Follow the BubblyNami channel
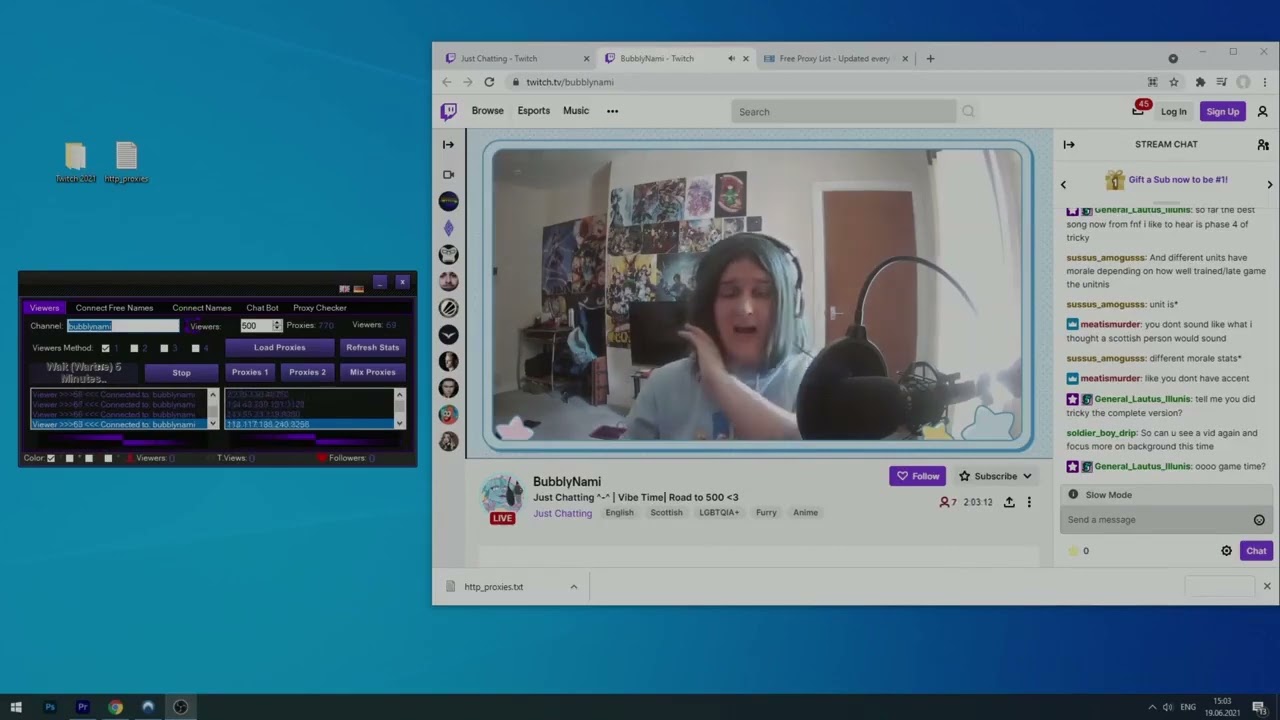 click(917, 476)
